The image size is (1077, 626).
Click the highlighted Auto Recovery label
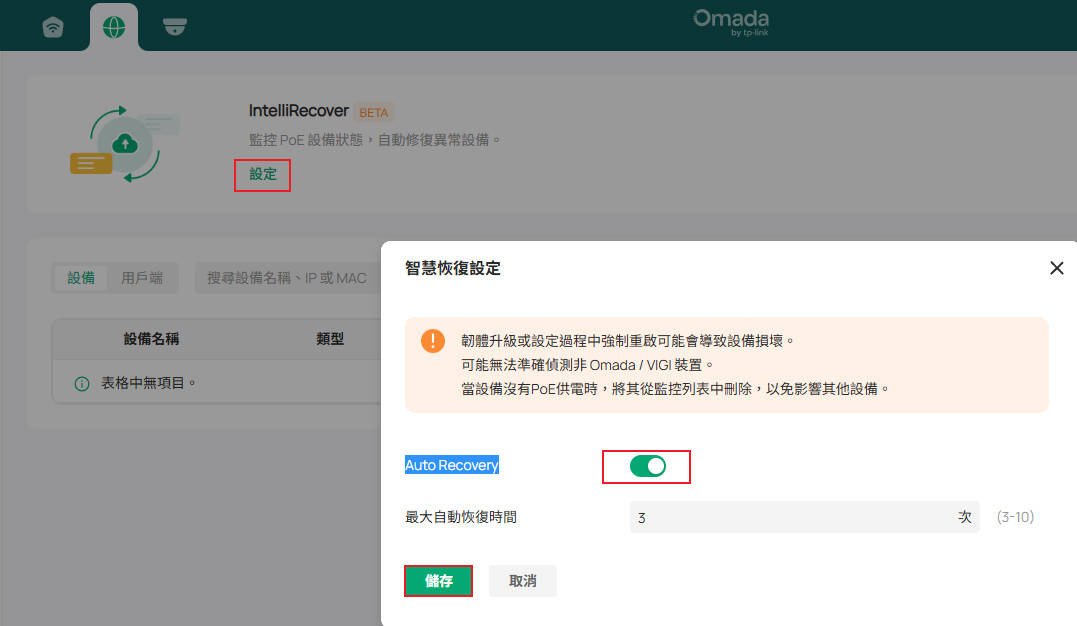point(451,466)
